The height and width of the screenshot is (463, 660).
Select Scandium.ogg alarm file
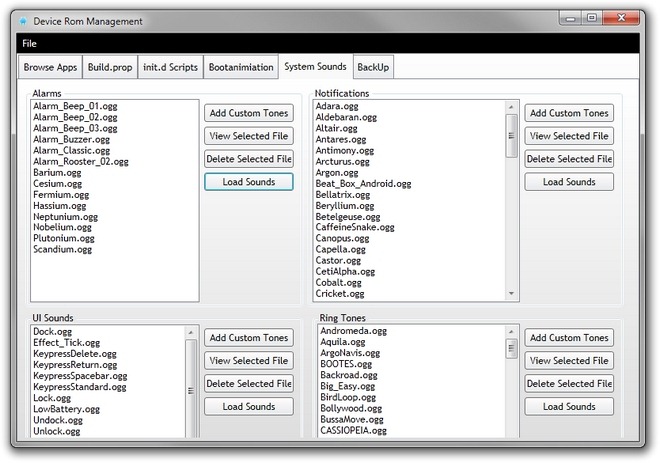[63, 249]
